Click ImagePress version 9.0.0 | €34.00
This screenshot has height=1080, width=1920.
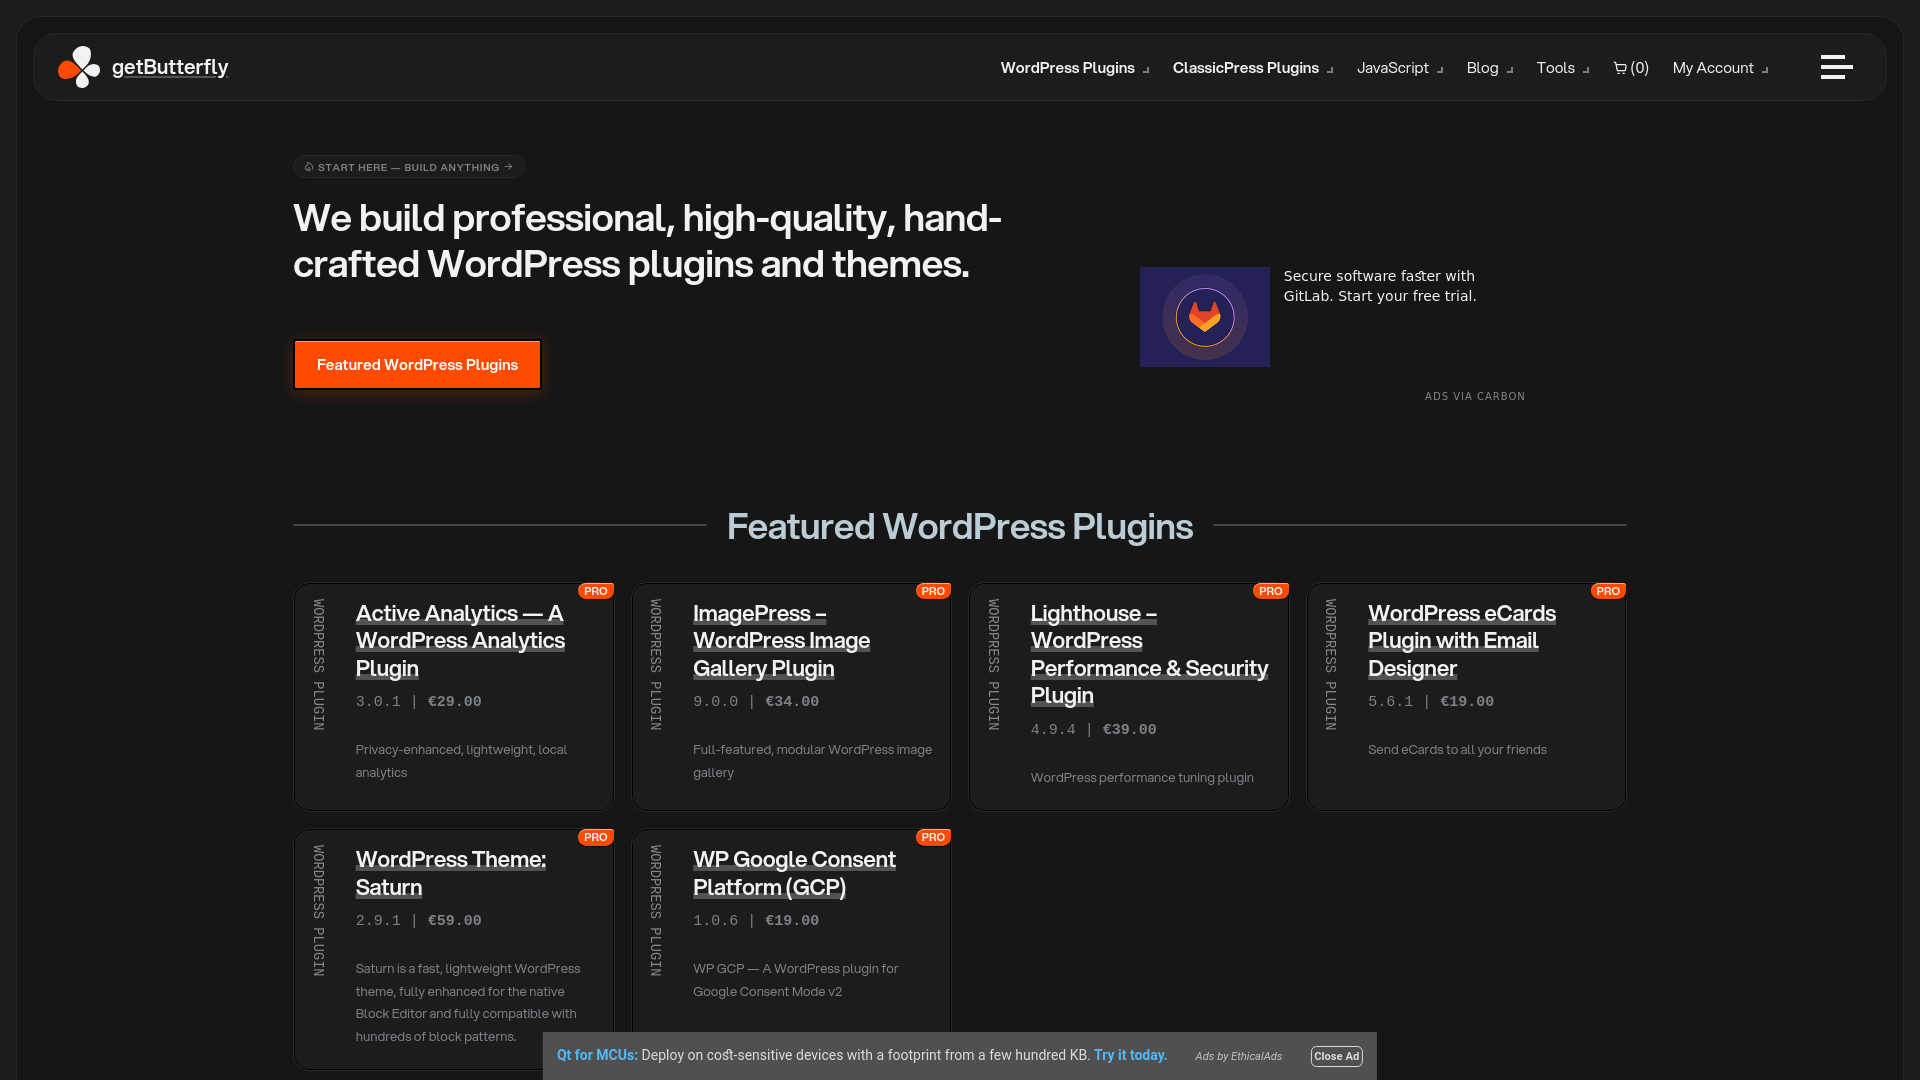coord(756,702)
